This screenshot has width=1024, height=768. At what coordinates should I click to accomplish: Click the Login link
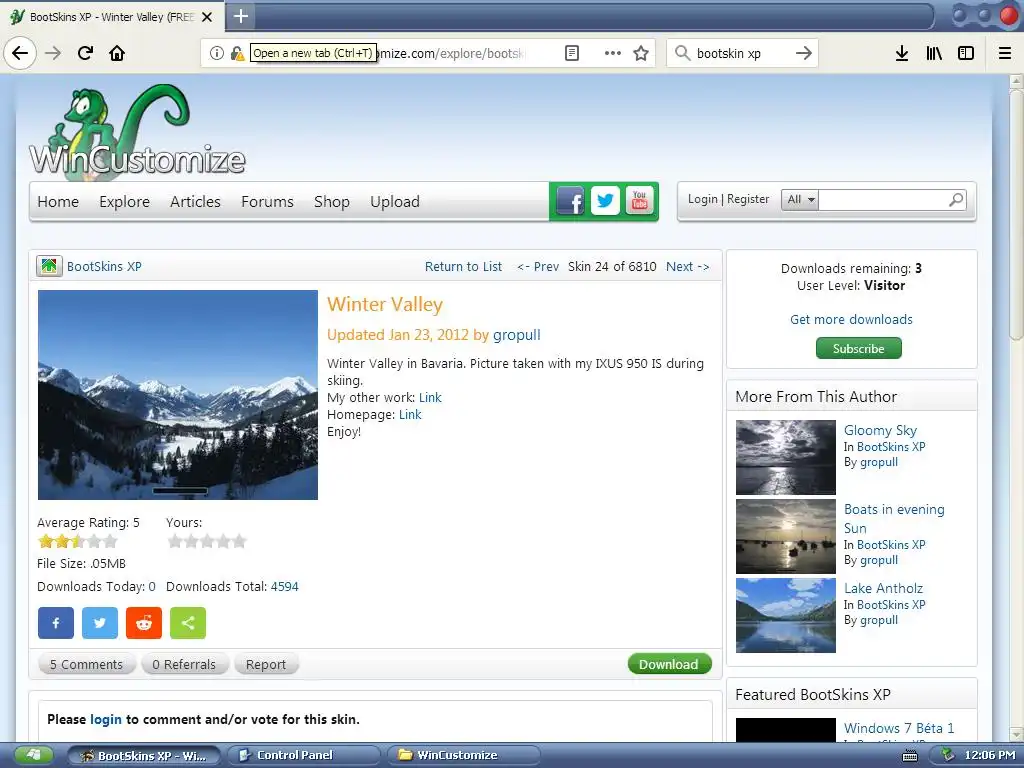coord(703,199)
